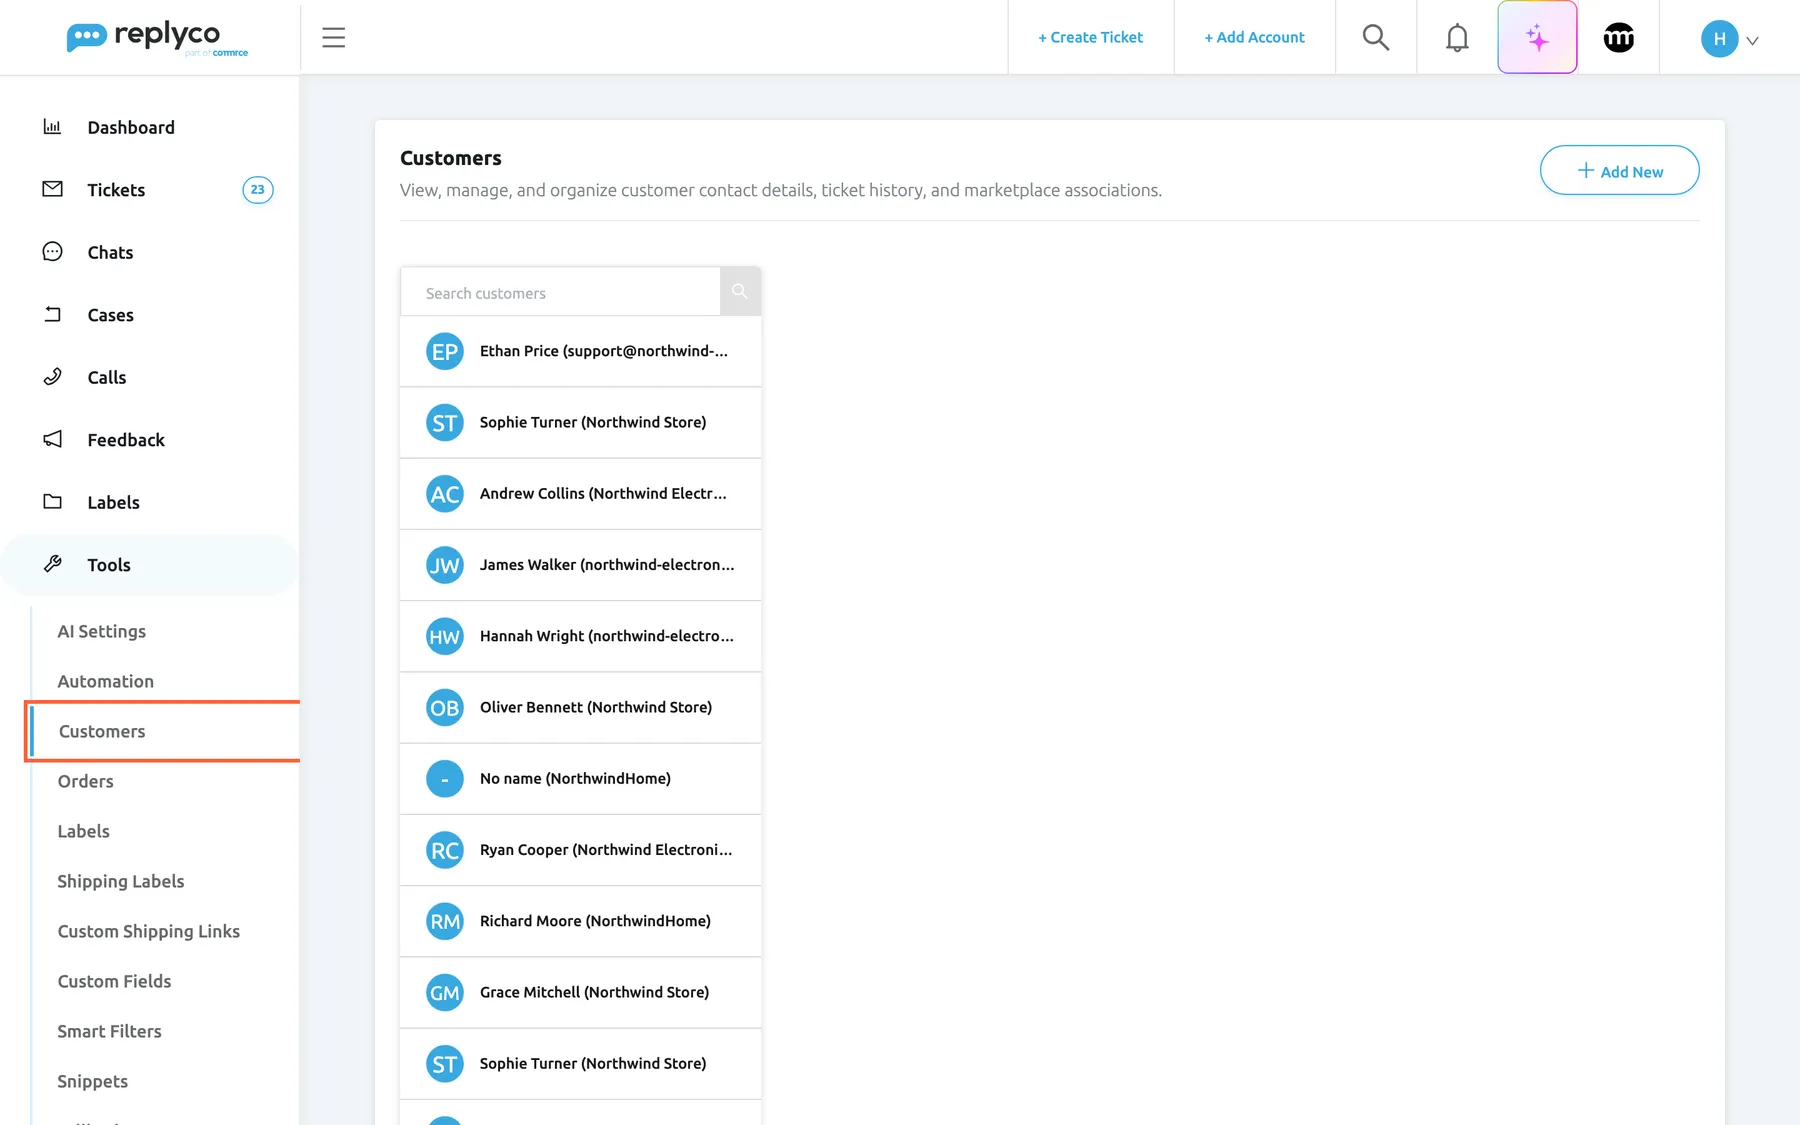Select customer Ryan Cooper

coord(581,850)
